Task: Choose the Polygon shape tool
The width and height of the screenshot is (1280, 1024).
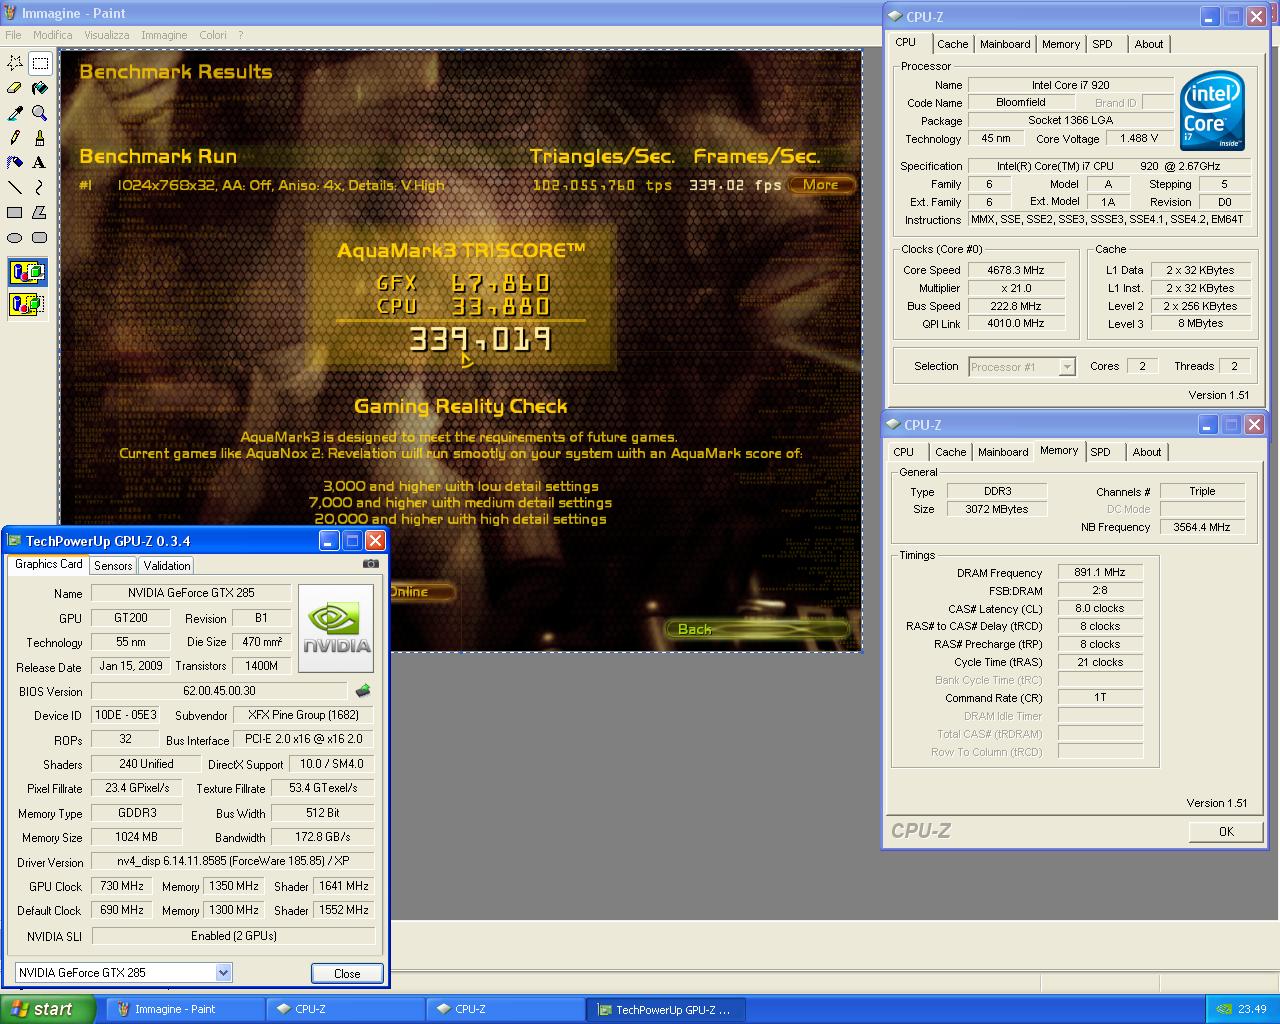Action: pyautogui.click(x=40, y=212)
